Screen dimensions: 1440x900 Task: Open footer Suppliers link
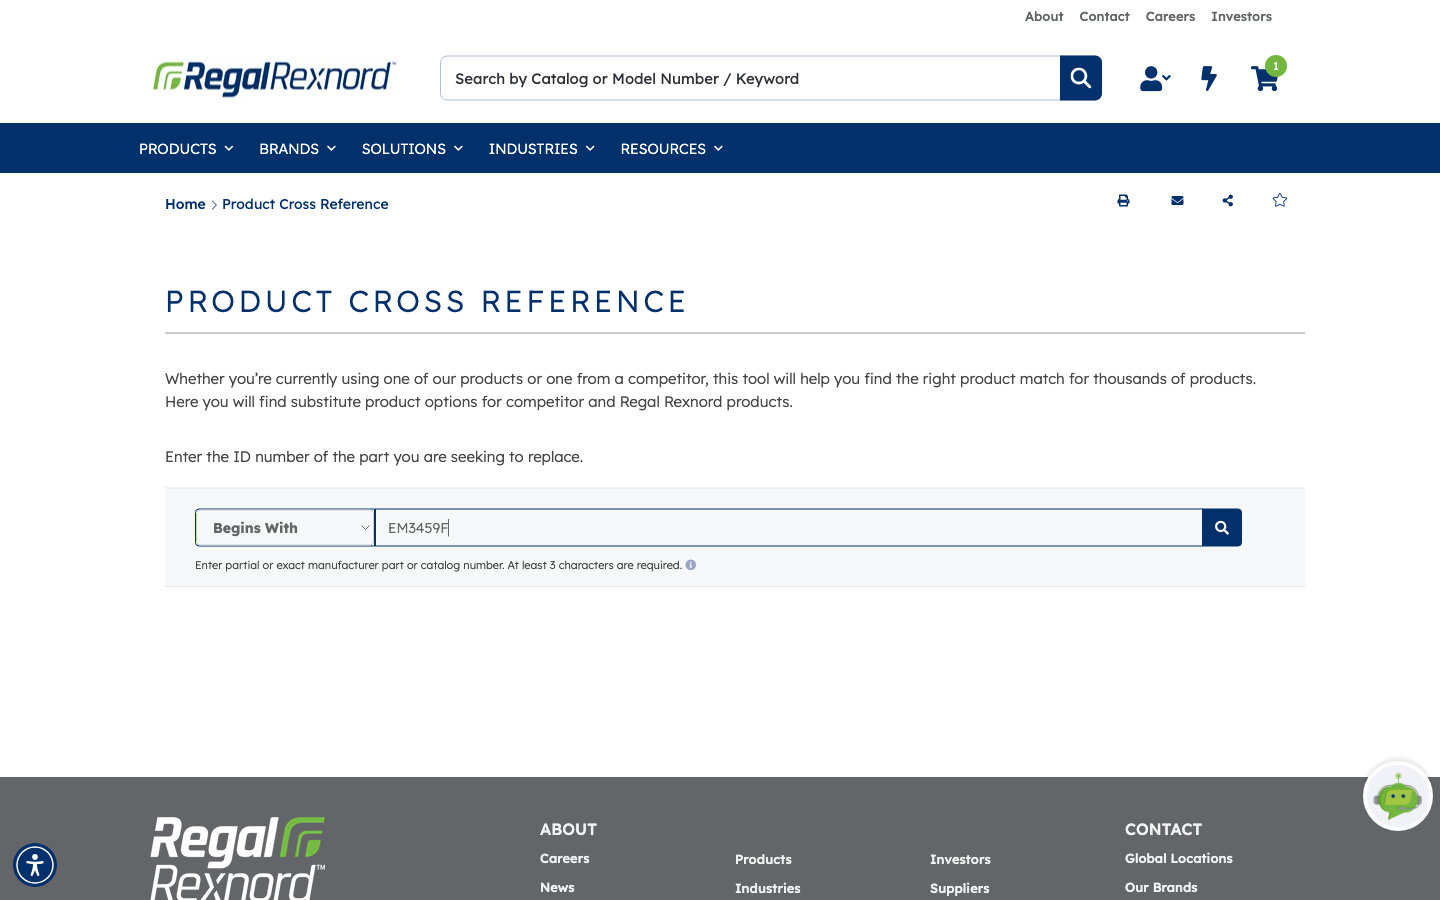pos(959,888)
